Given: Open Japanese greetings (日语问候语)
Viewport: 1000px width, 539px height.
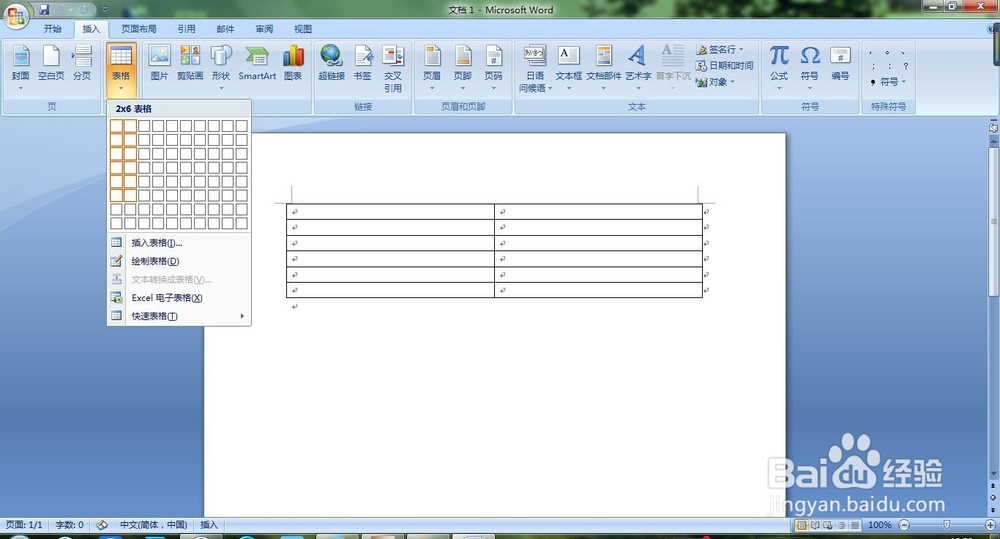Looking at the screenshot, I should [x=535, y=68].
